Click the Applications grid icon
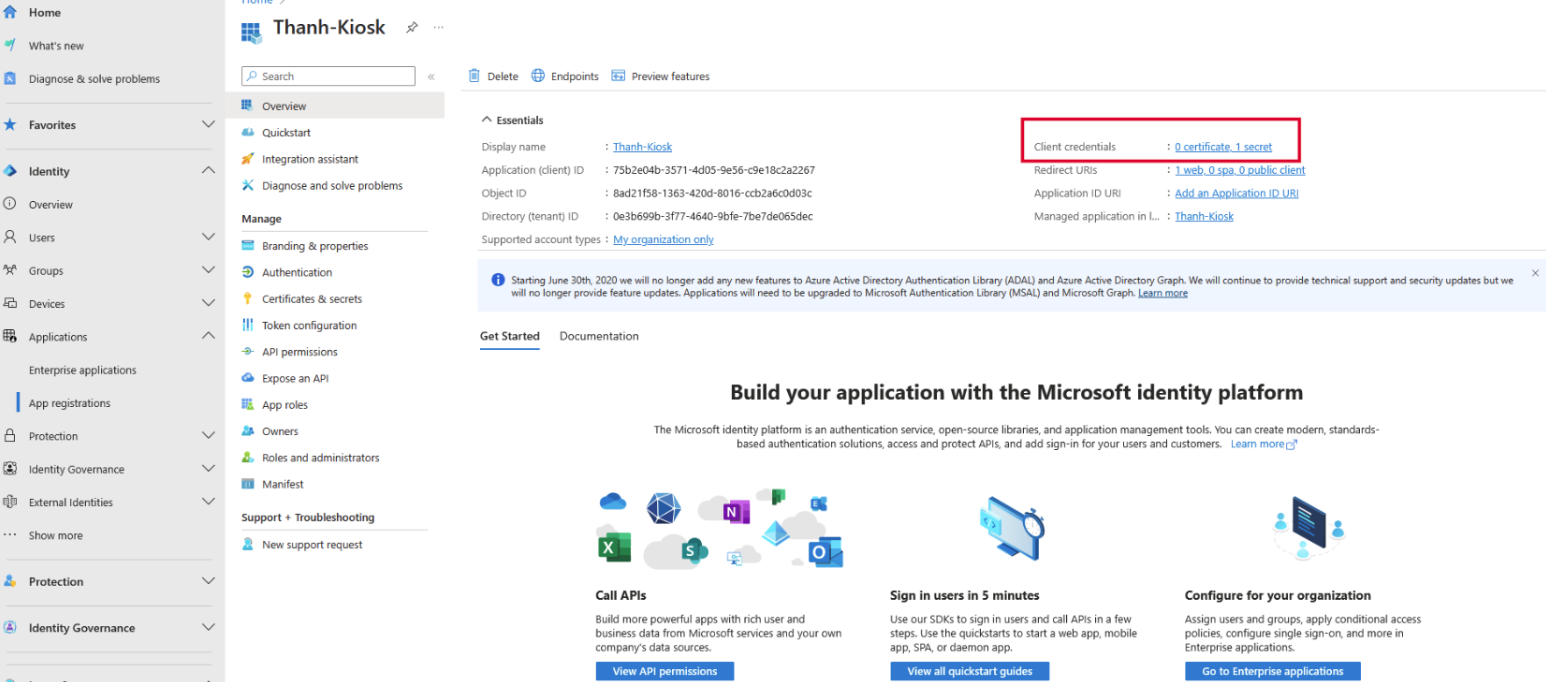 tap(10, 336)
